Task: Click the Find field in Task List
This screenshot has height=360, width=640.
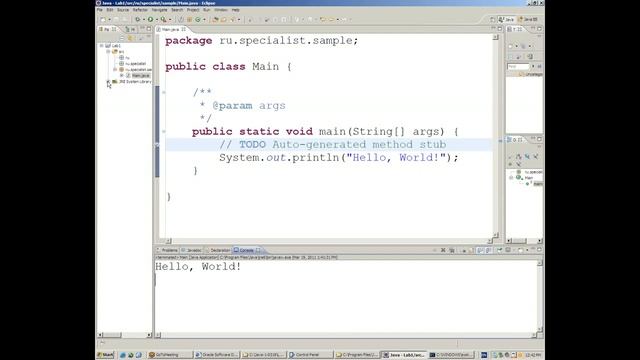Action: [518, 66]
